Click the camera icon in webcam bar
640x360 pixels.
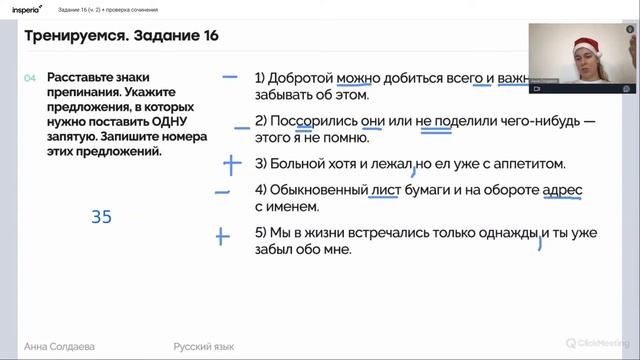point(537,89)
